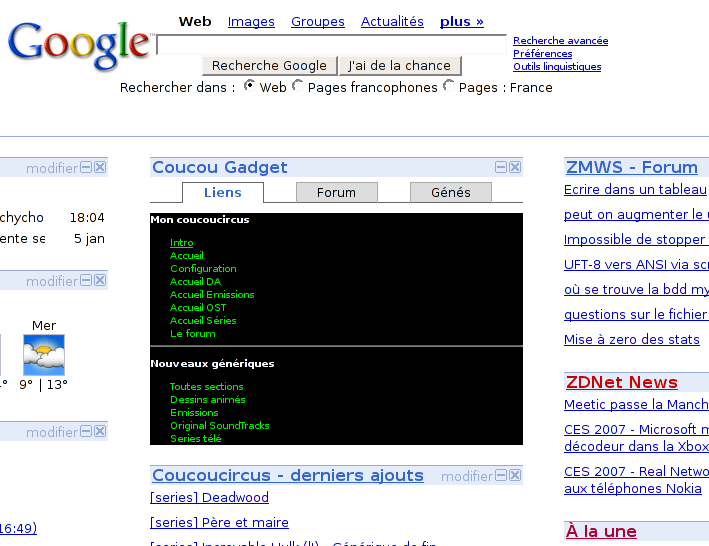This screenshot has height=546, width=709.
Task: Open the Mise à zero des stats thread
Action: pos(632,339)
